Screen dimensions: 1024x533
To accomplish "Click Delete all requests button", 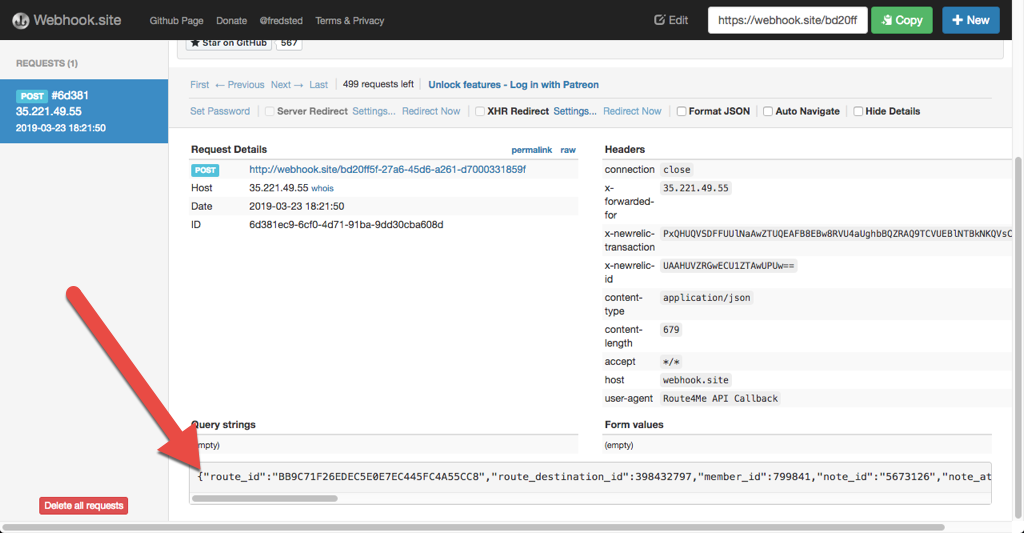I will click(84, 506).
